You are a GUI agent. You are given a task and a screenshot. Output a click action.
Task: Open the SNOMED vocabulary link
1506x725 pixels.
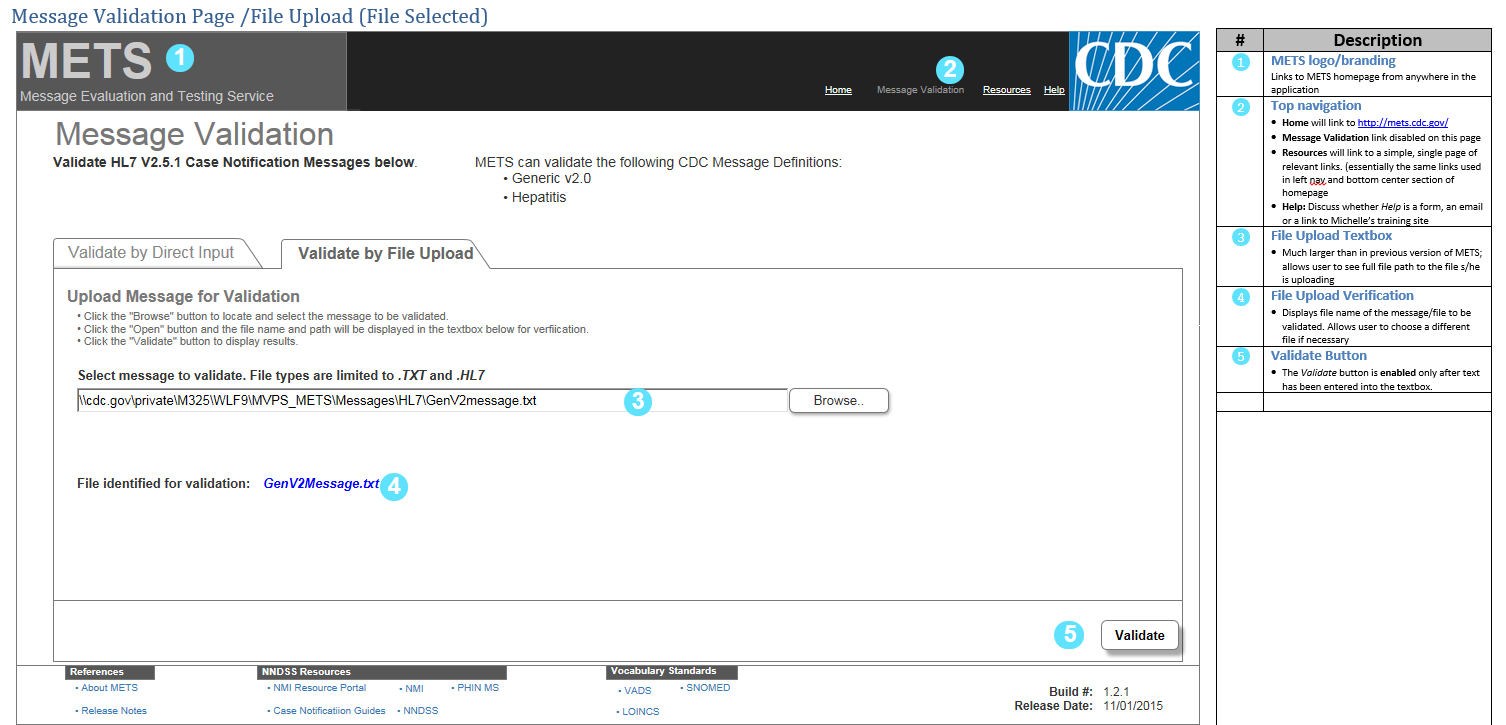(708, 688)
